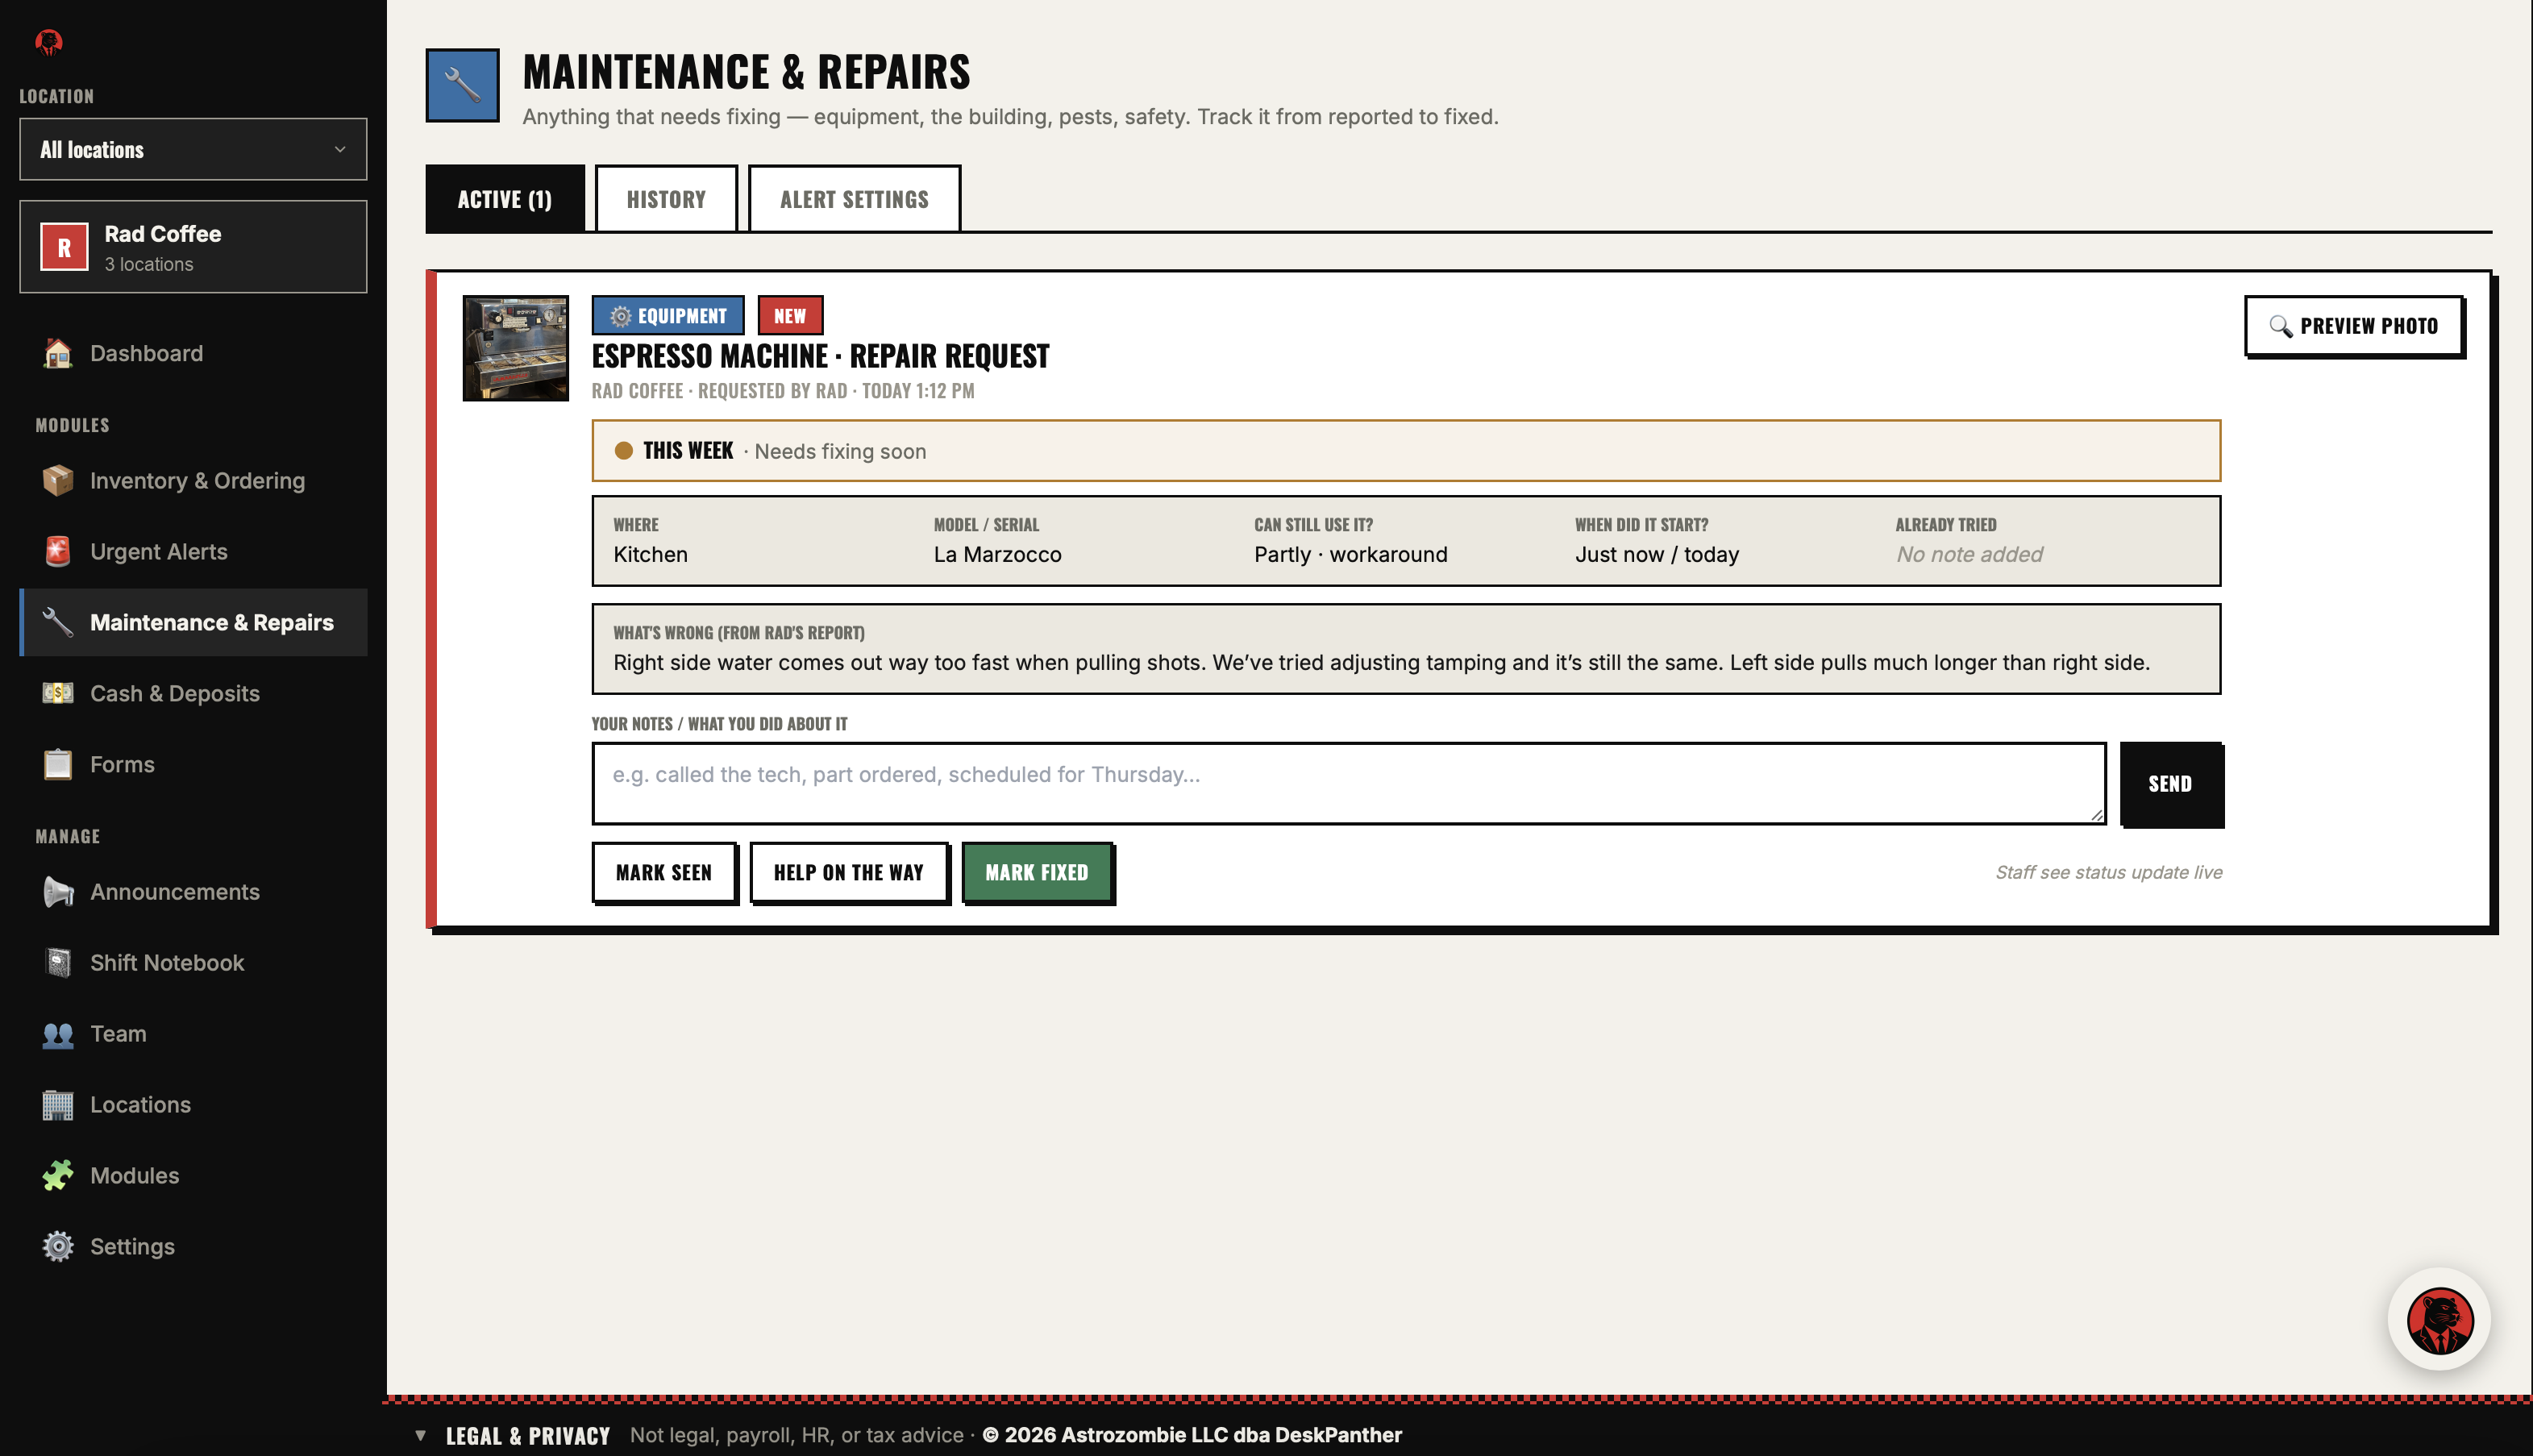Click the 'Partly · workaround' value

tap(1350, 554)
